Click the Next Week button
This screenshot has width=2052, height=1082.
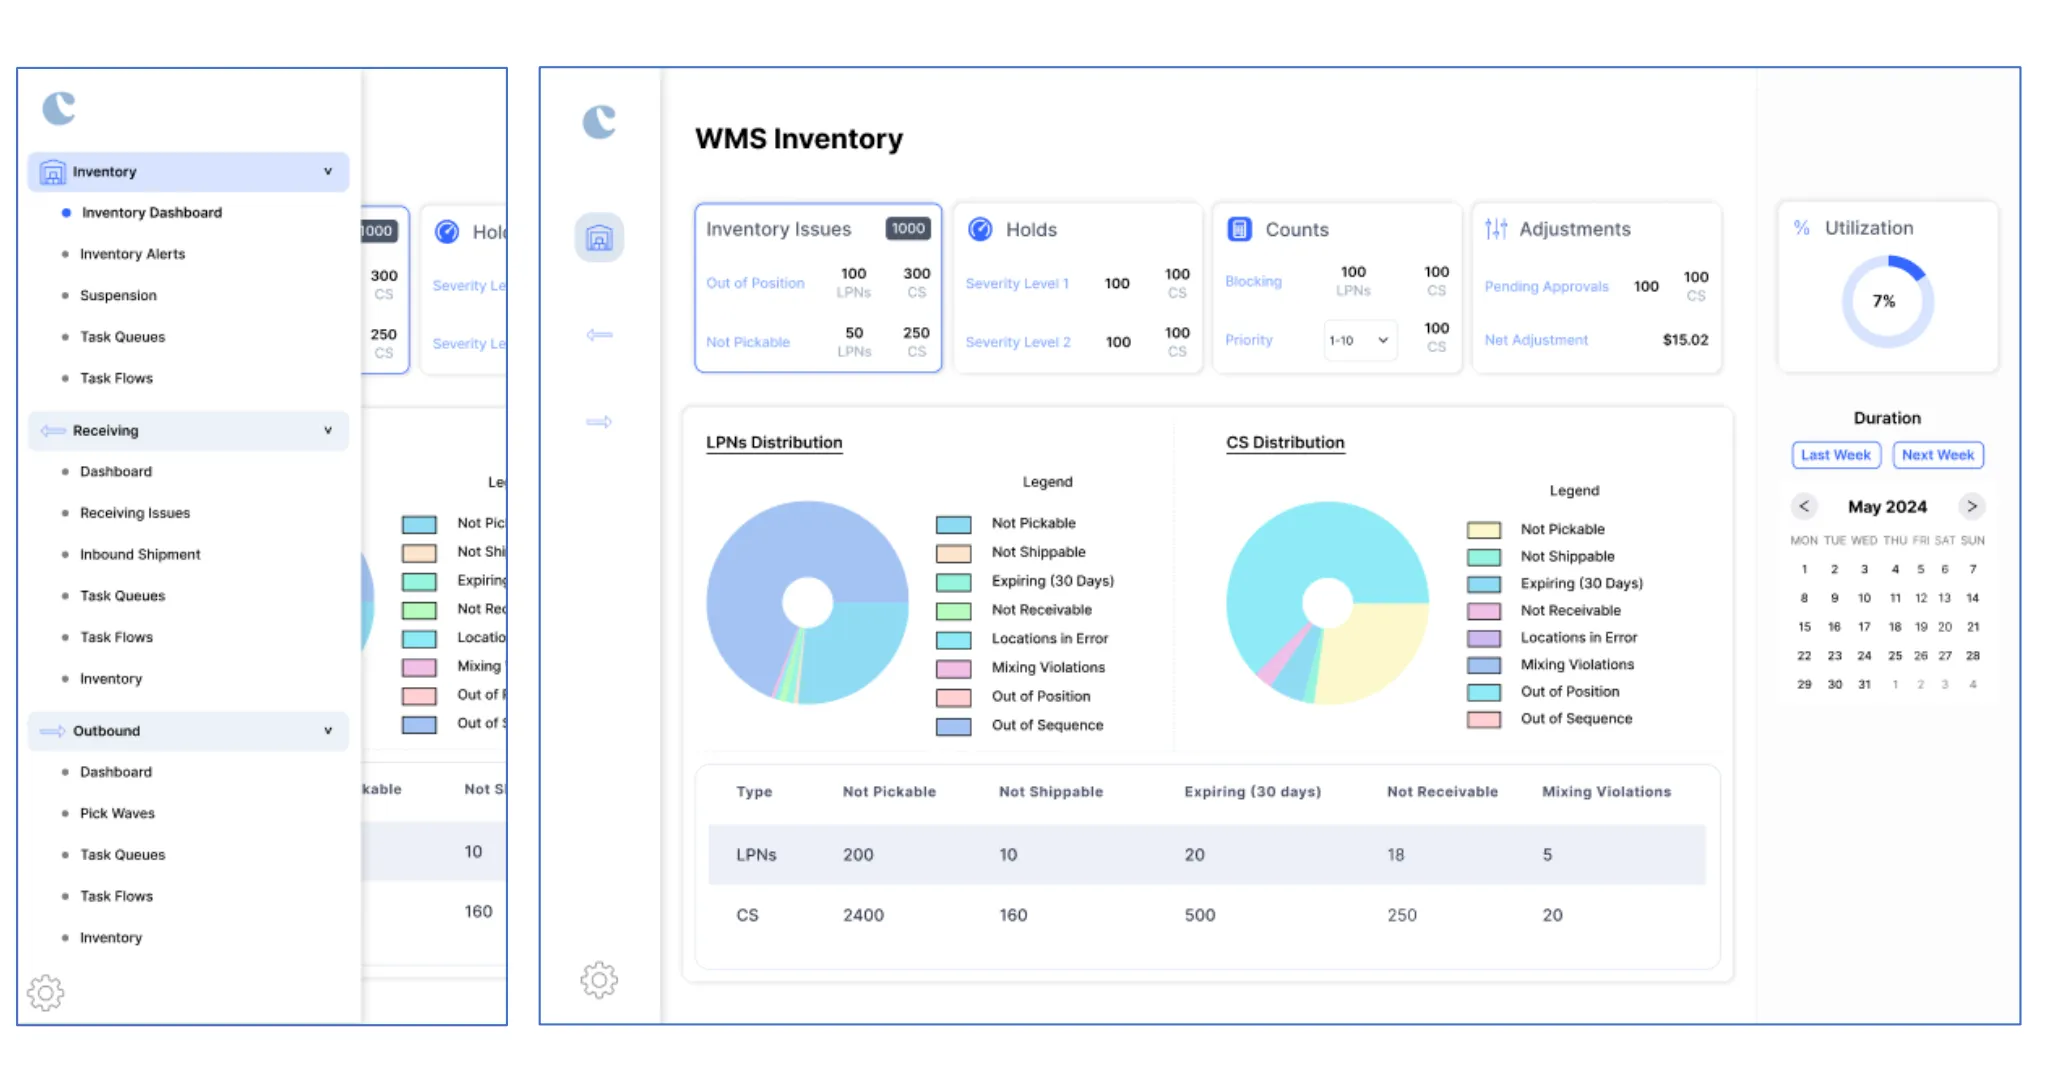(x=1937, y=455)
